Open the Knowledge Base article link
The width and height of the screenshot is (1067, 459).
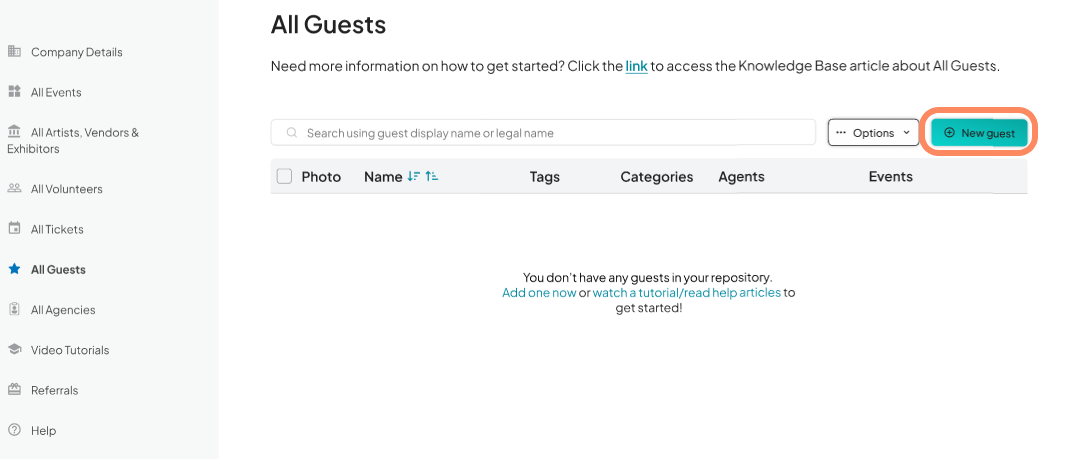point(636,67)
